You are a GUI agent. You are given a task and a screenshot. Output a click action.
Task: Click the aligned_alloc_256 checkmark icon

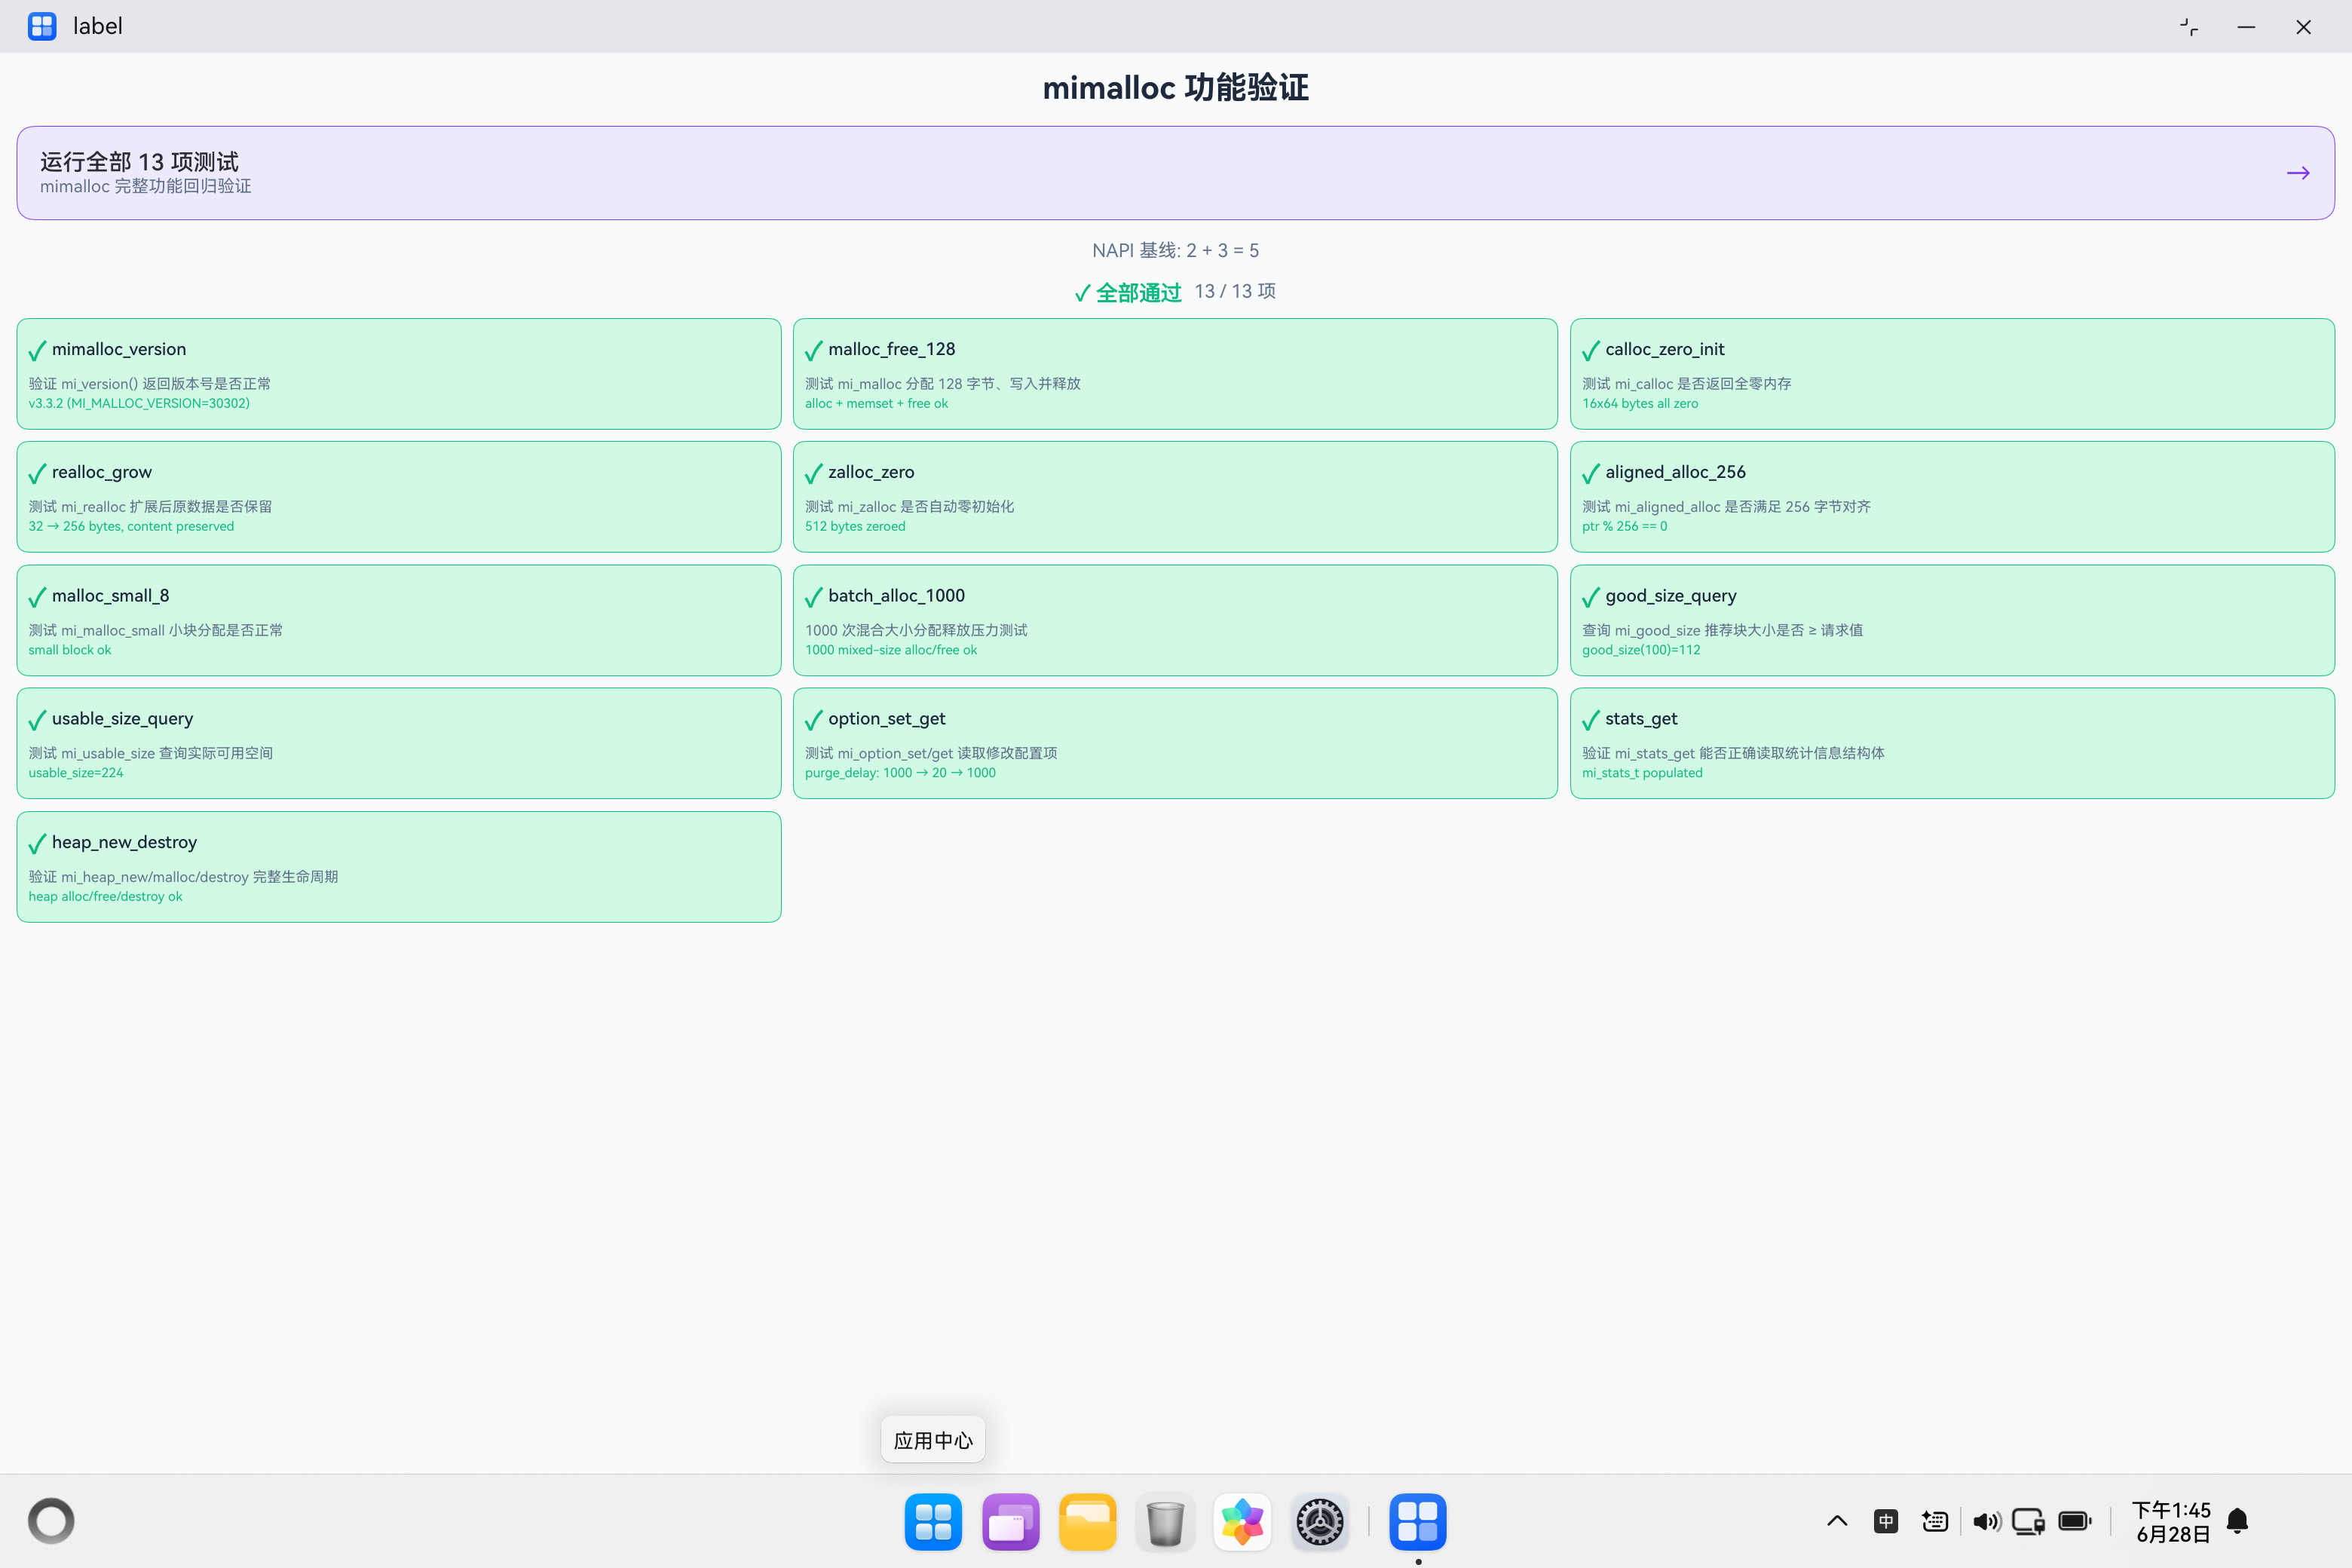pos(1591,473)
